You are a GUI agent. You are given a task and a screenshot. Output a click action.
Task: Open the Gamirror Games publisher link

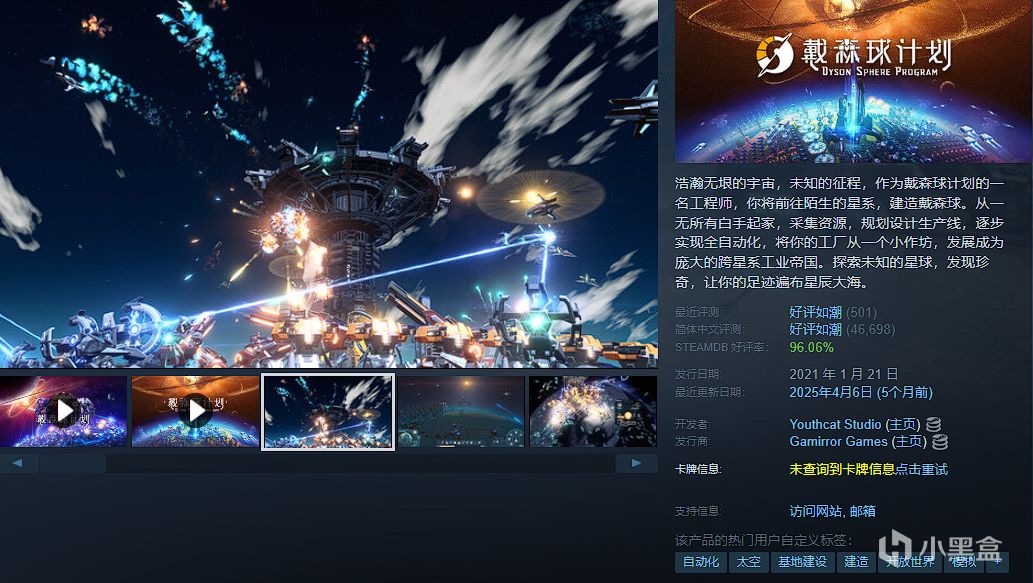click(x=839, y=441)
